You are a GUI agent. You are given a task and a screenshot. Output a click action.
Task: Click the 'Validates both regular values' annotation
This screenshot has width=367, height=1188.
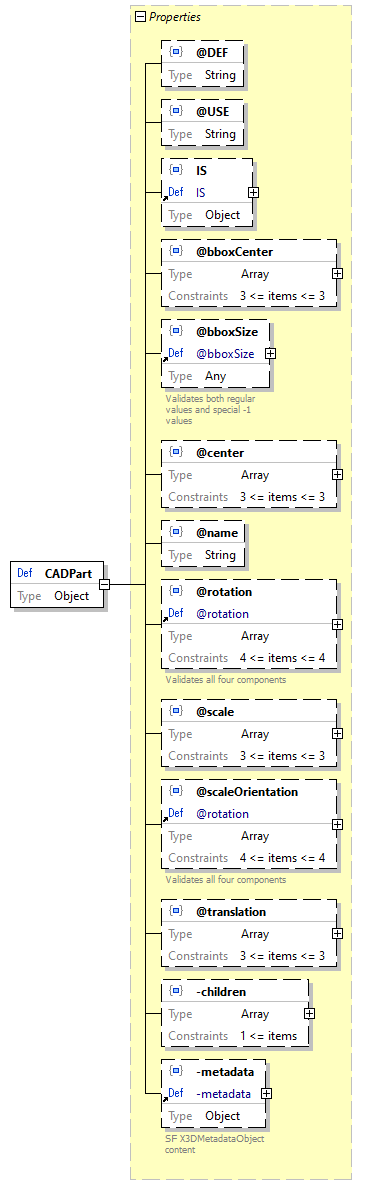click(x=210, y=409)
